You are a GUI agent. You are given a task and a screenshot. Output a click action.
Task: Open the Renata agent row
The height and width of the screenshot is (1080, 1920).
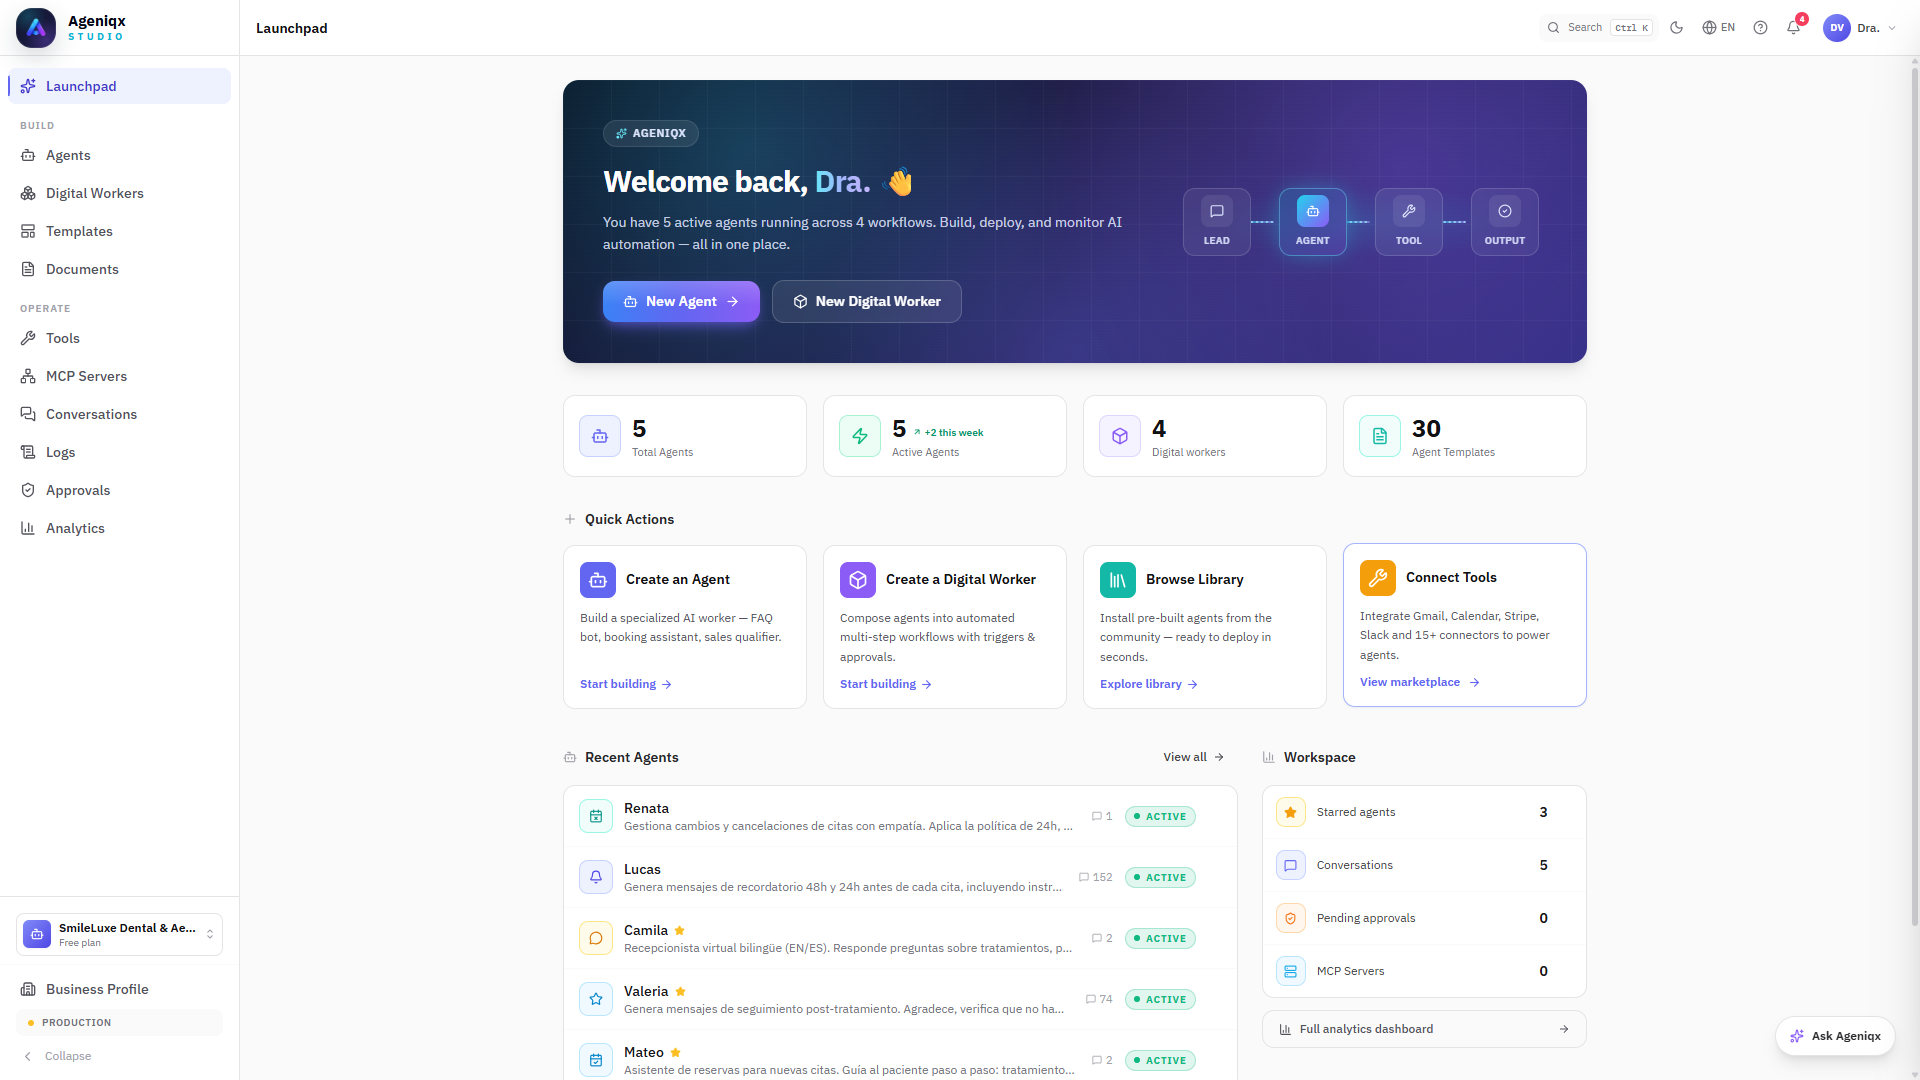click(900, 817)
